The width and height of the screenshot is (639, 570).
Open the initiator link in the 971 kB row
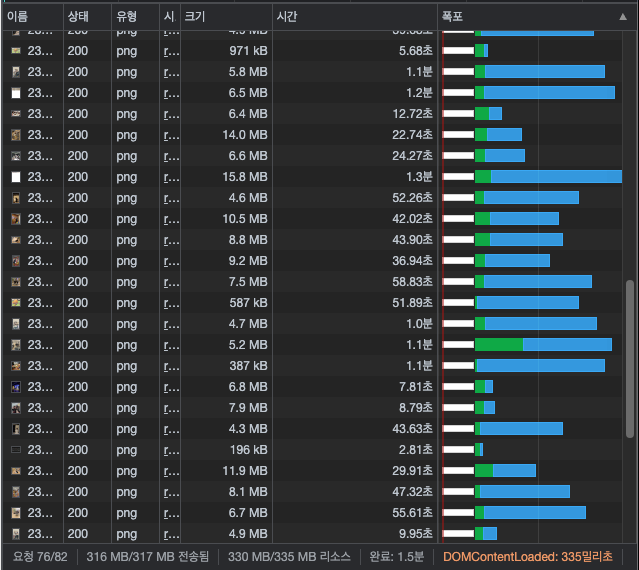point(171,51)
